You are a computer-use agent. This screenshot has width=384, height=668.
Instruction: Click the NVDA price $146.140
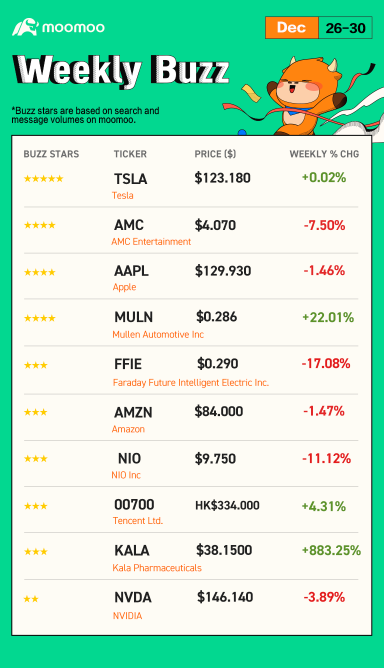point(225,597)
